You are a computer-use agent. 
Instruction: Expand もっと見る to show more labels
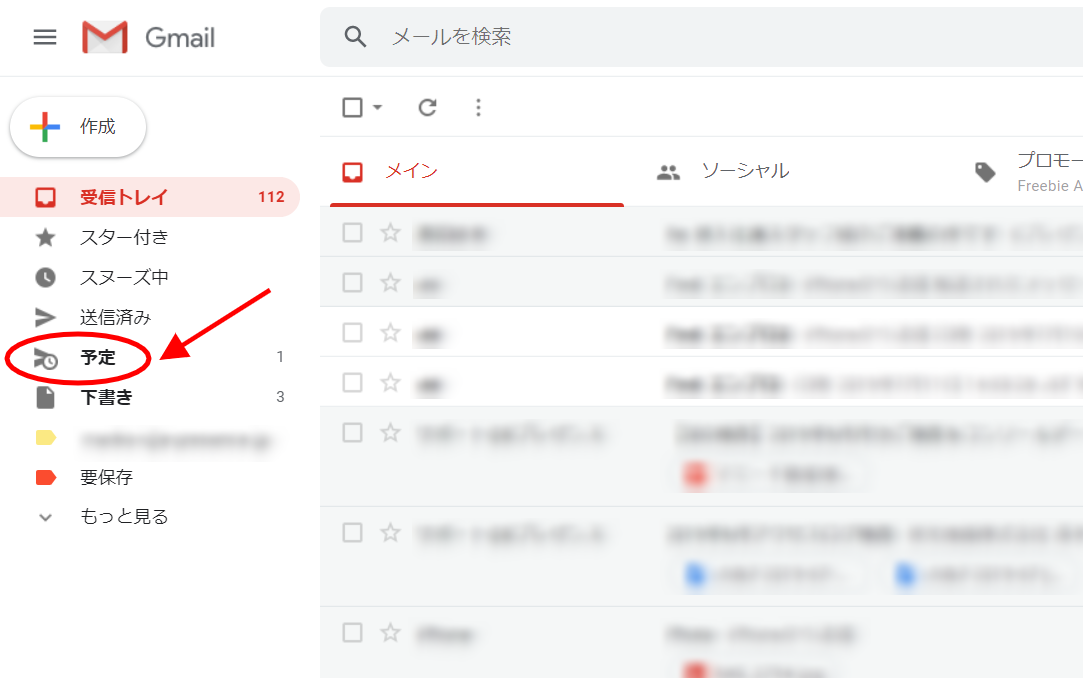[124, 517]
